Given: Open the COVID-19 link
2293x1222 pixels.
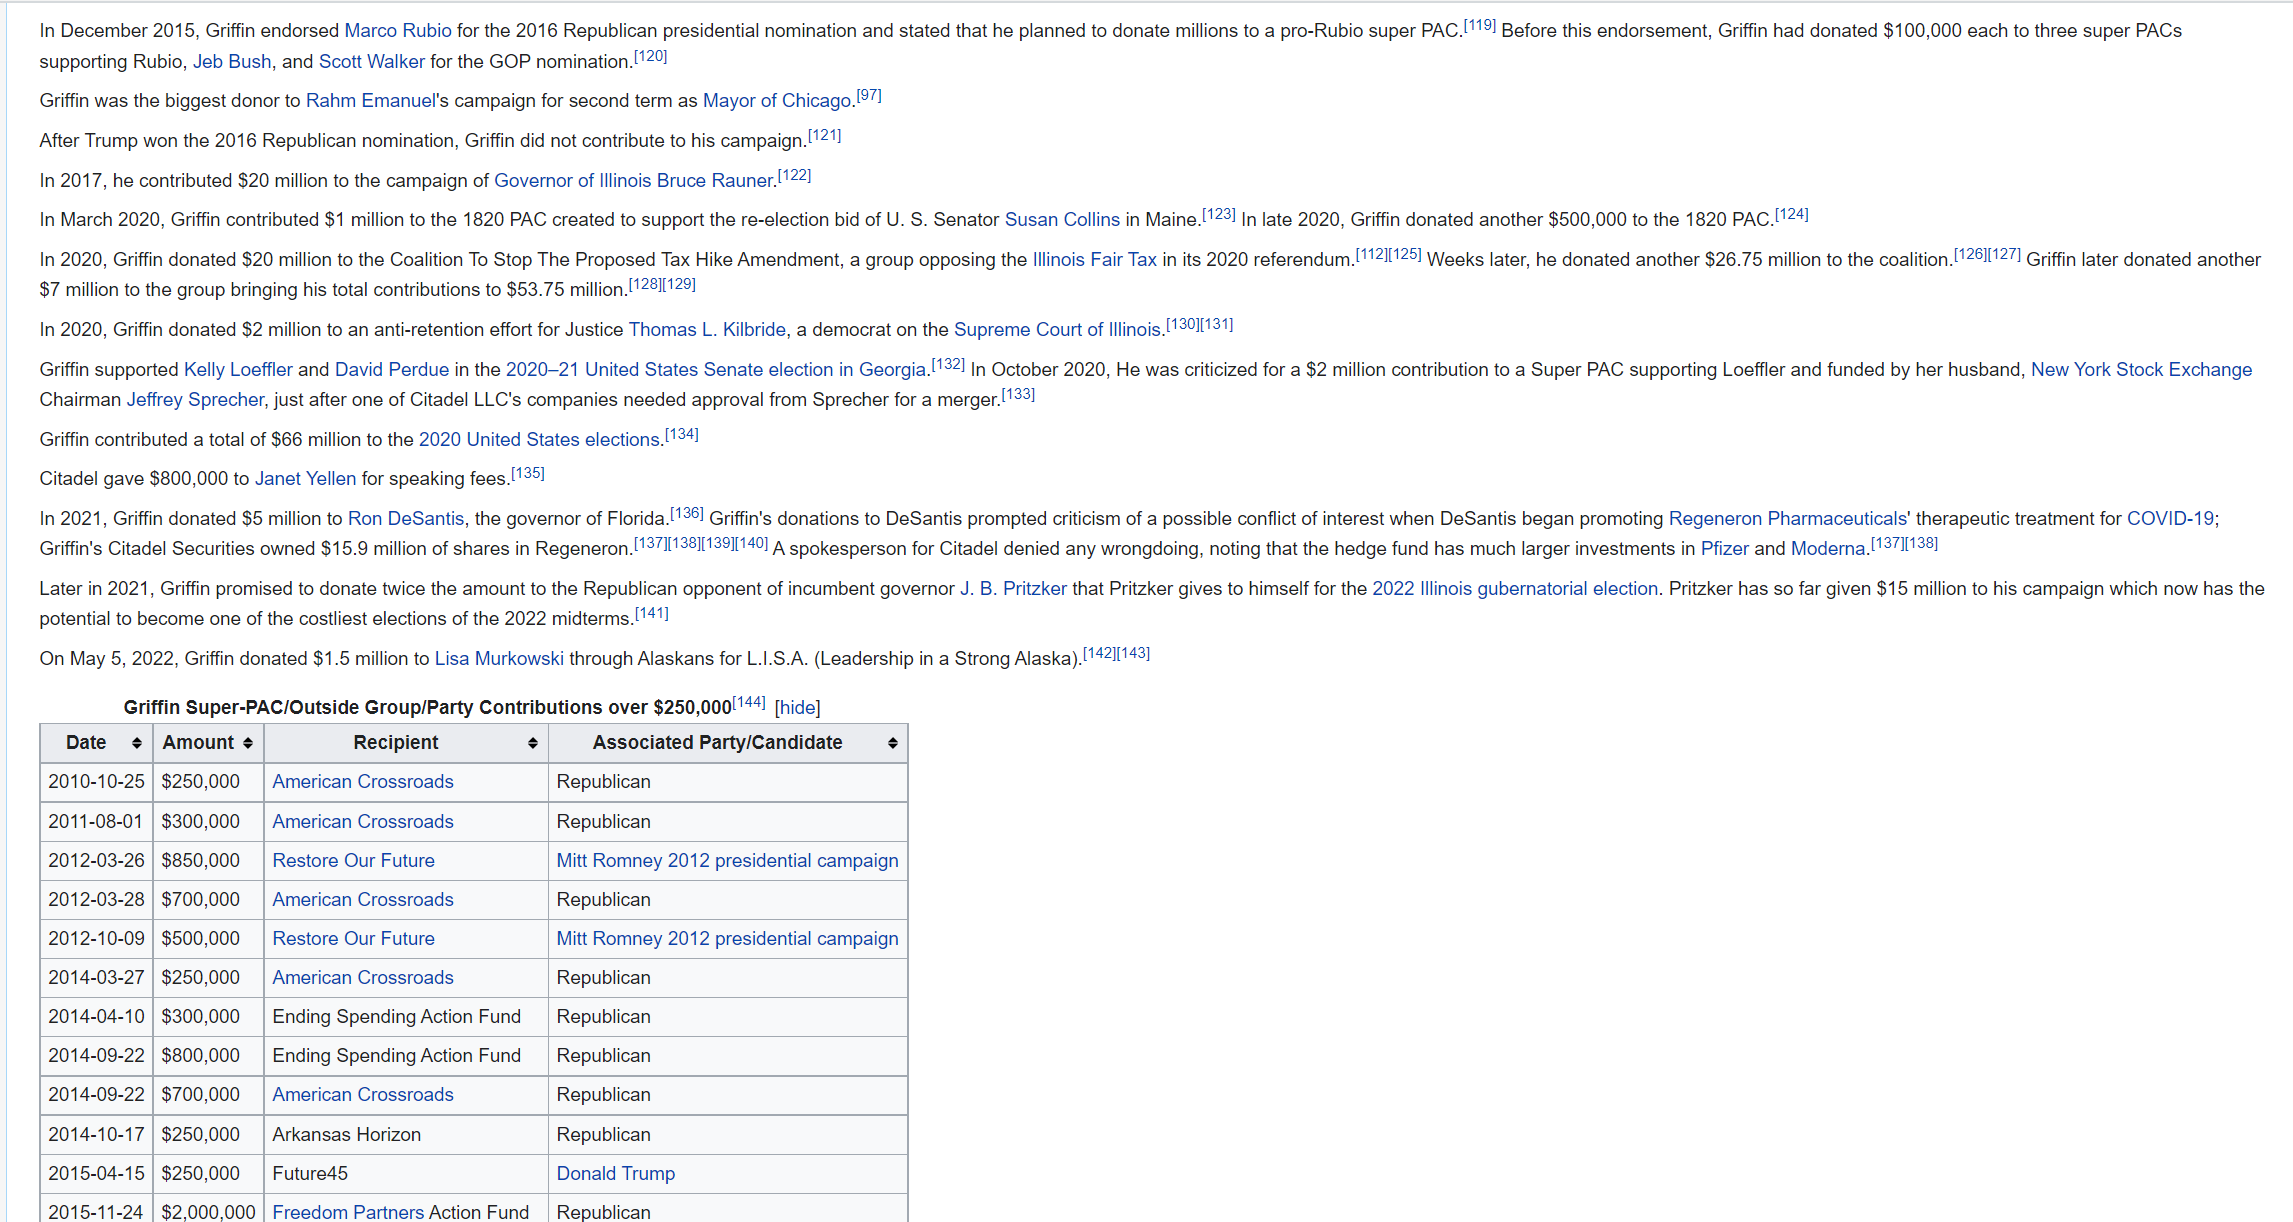Looking at the screenshot, I should [2170, 519].
